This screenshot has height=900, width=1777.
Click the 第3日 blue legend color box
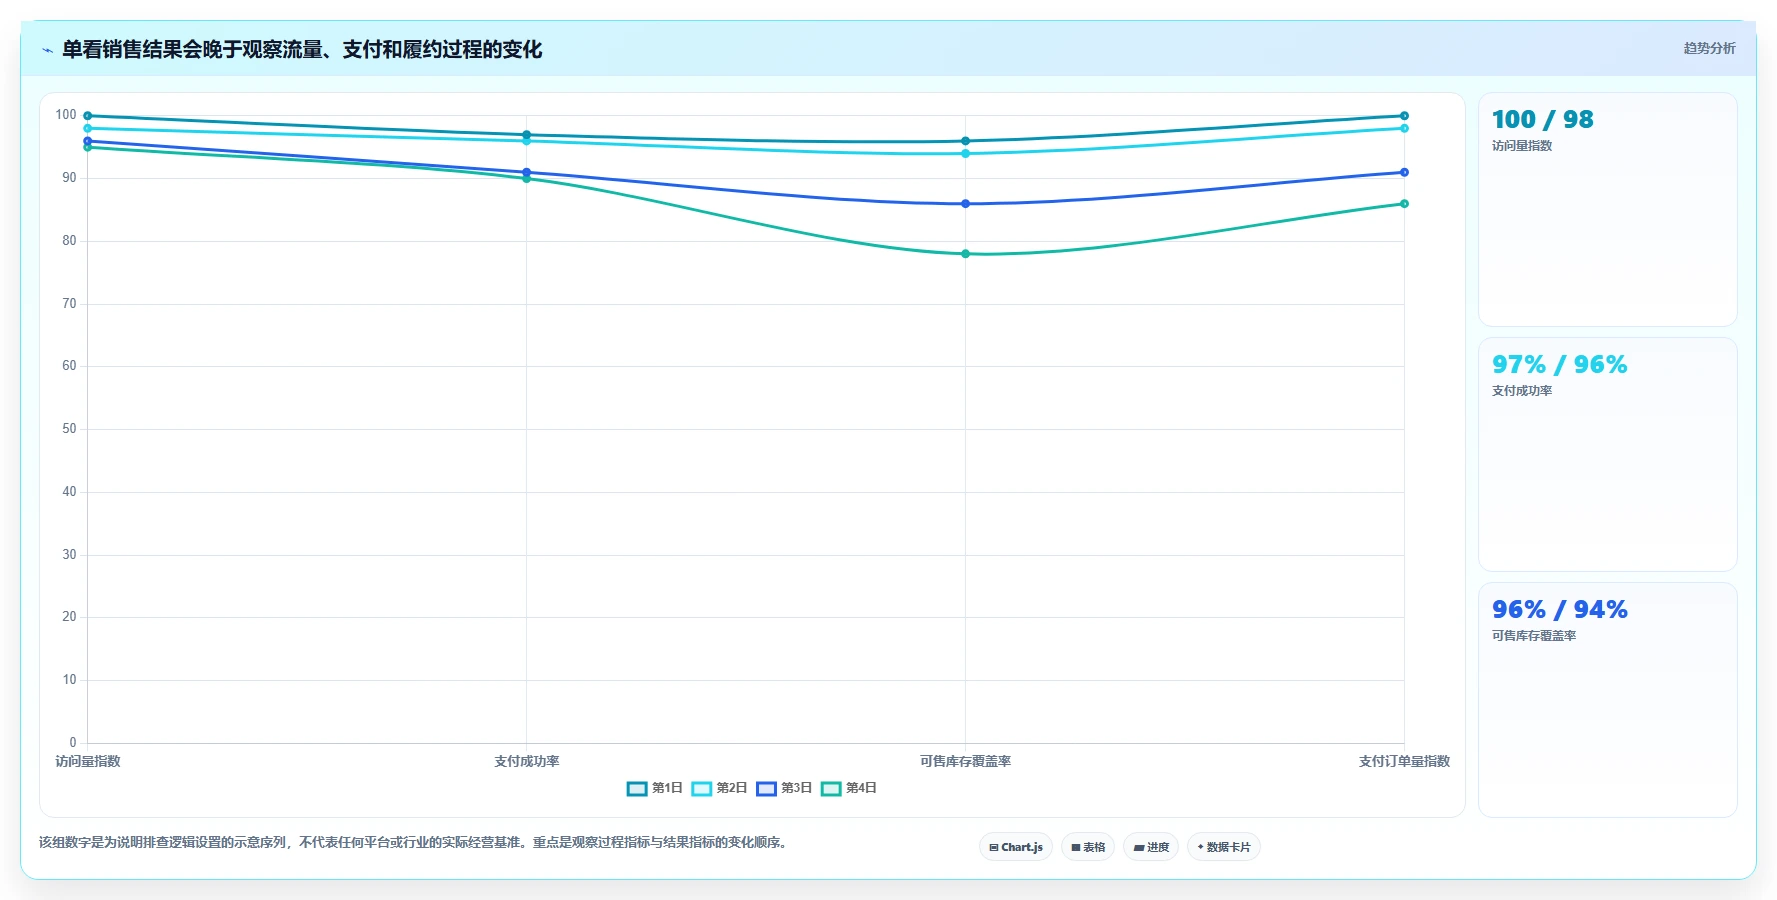click(x=766, y=788)
